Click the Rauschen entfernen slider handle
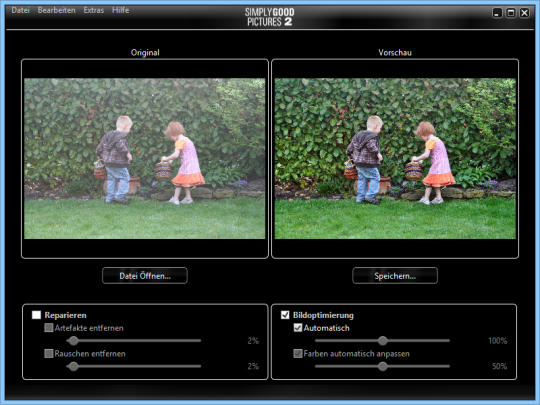The height and width of the screenshot is (405, 540). (x=73, y=366)
